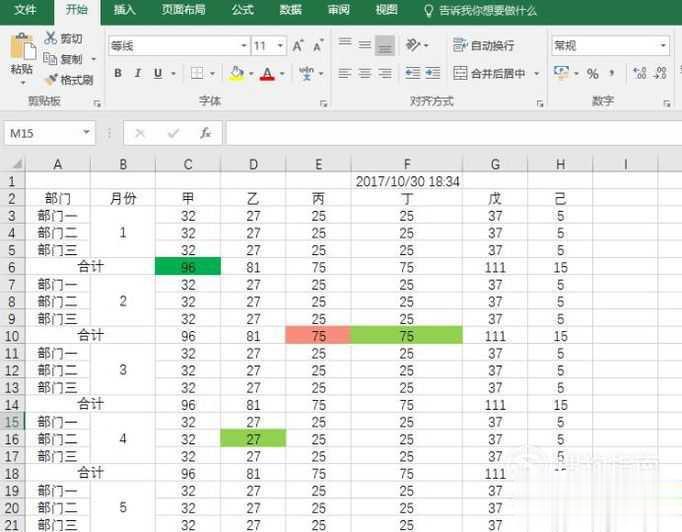682x532 pixels.
Task: Open font size dropdown 11
Action: (x=280, y=46)
